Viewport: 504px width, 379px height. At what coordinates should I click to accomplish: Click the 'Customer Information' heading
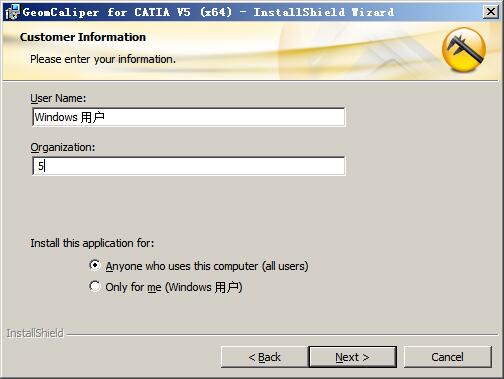tap(83, 37)
